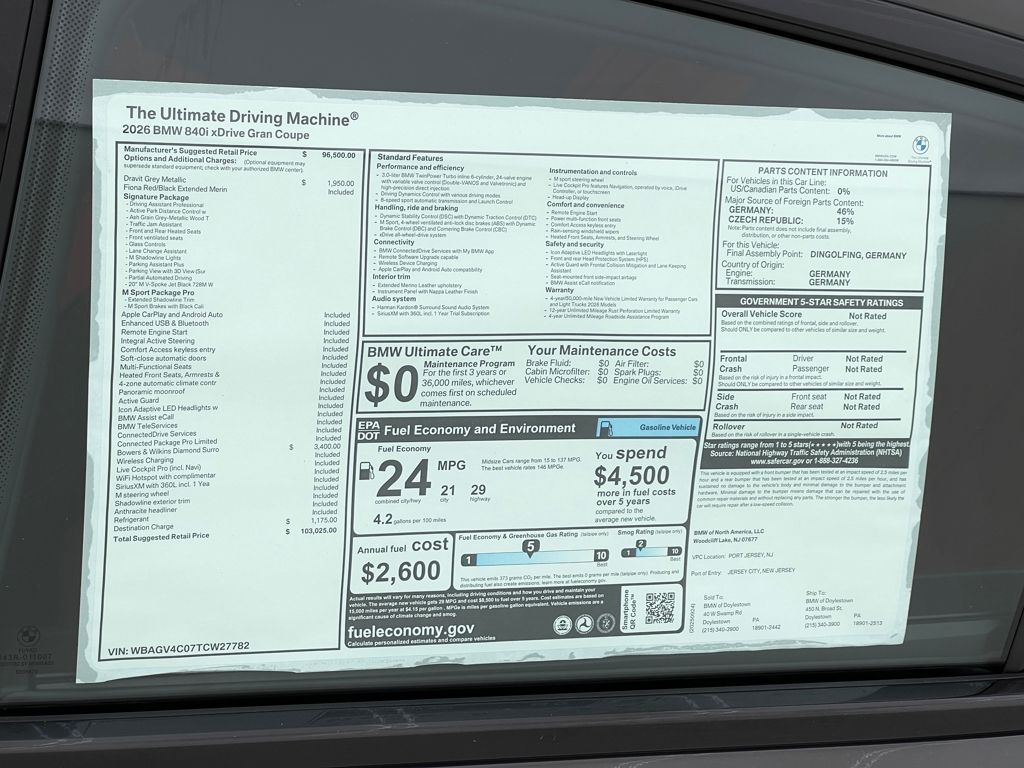Click the "Audio system" subheading
Image resolution: width=1024 pixels, height=768 pixels.
click(394, 298)
